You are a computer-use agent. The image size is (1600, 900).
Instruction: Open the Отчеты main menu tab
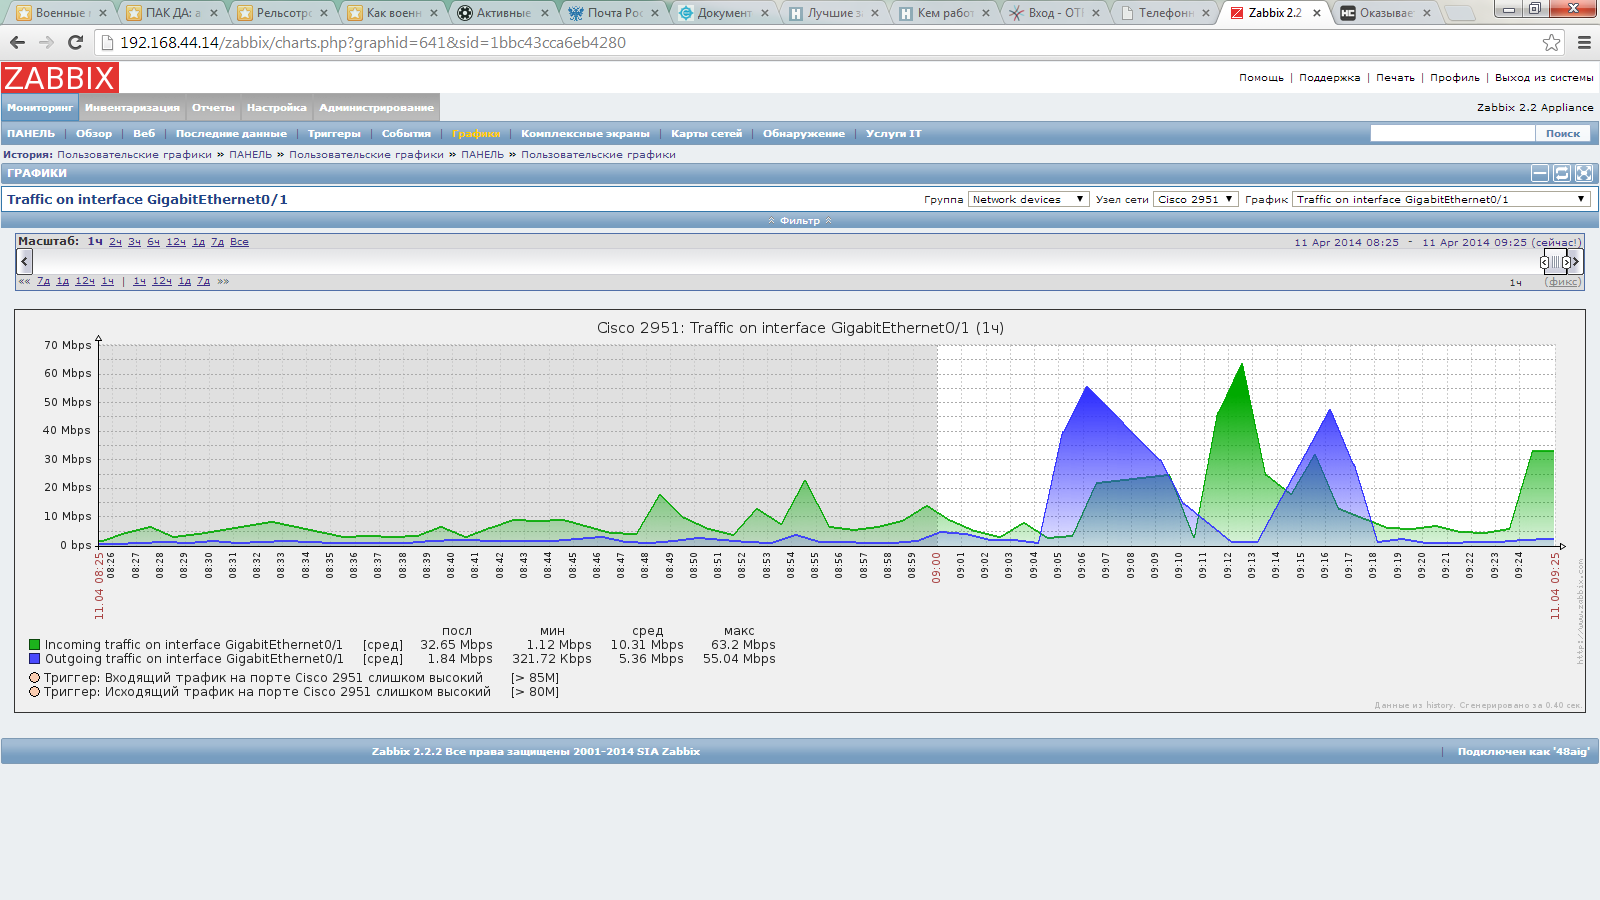(213, 107)
